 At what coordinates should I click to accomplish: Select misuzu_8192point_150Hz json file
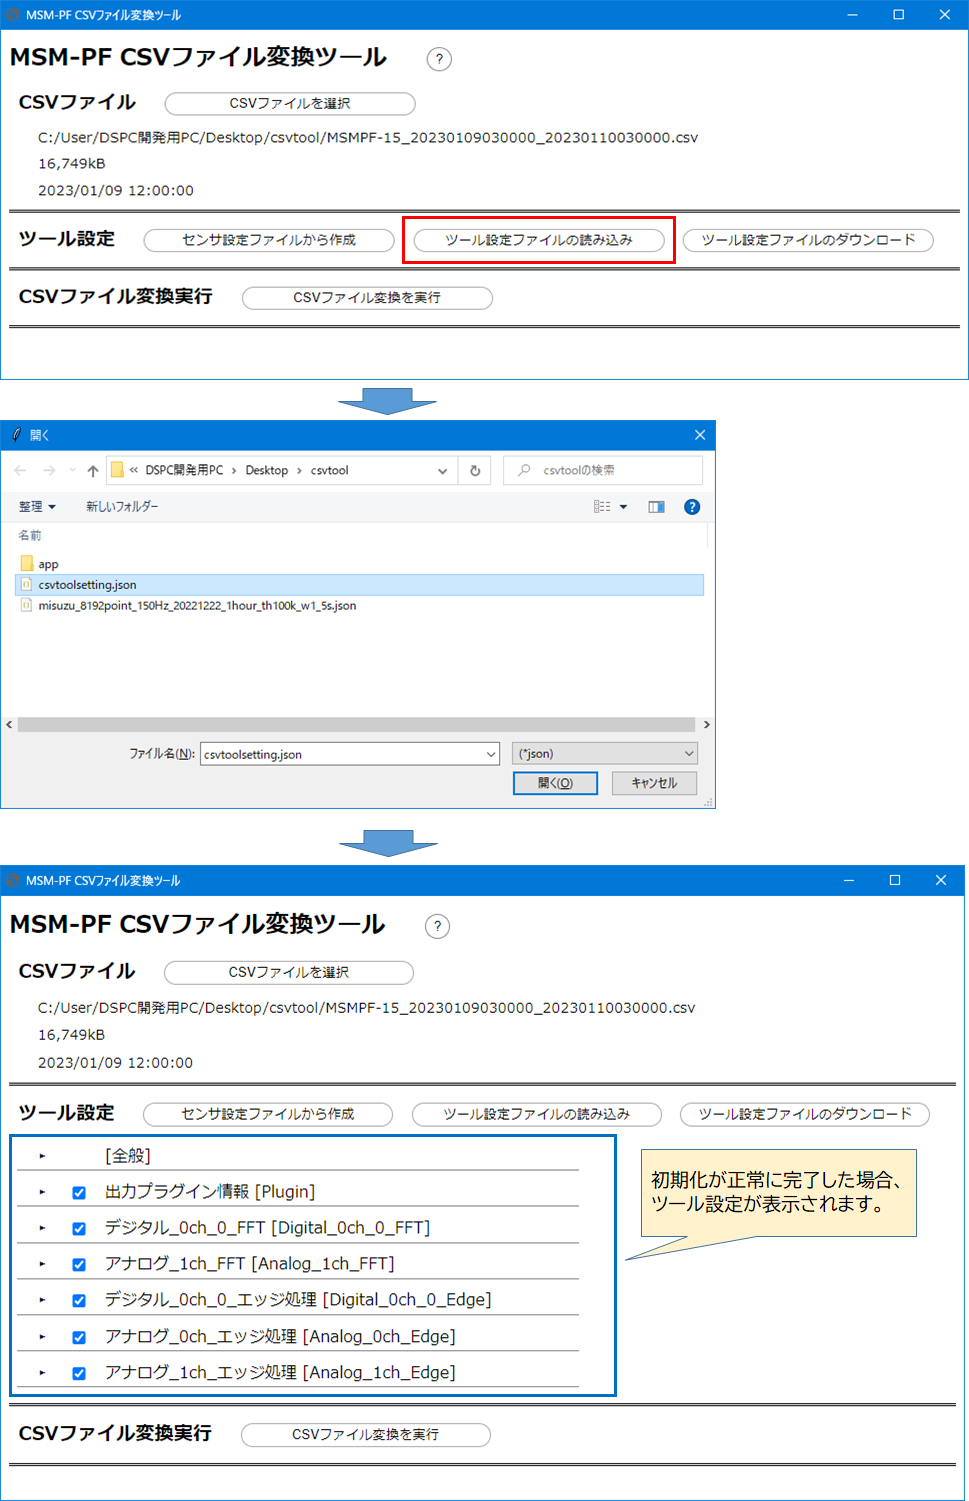tap(188, 606)
